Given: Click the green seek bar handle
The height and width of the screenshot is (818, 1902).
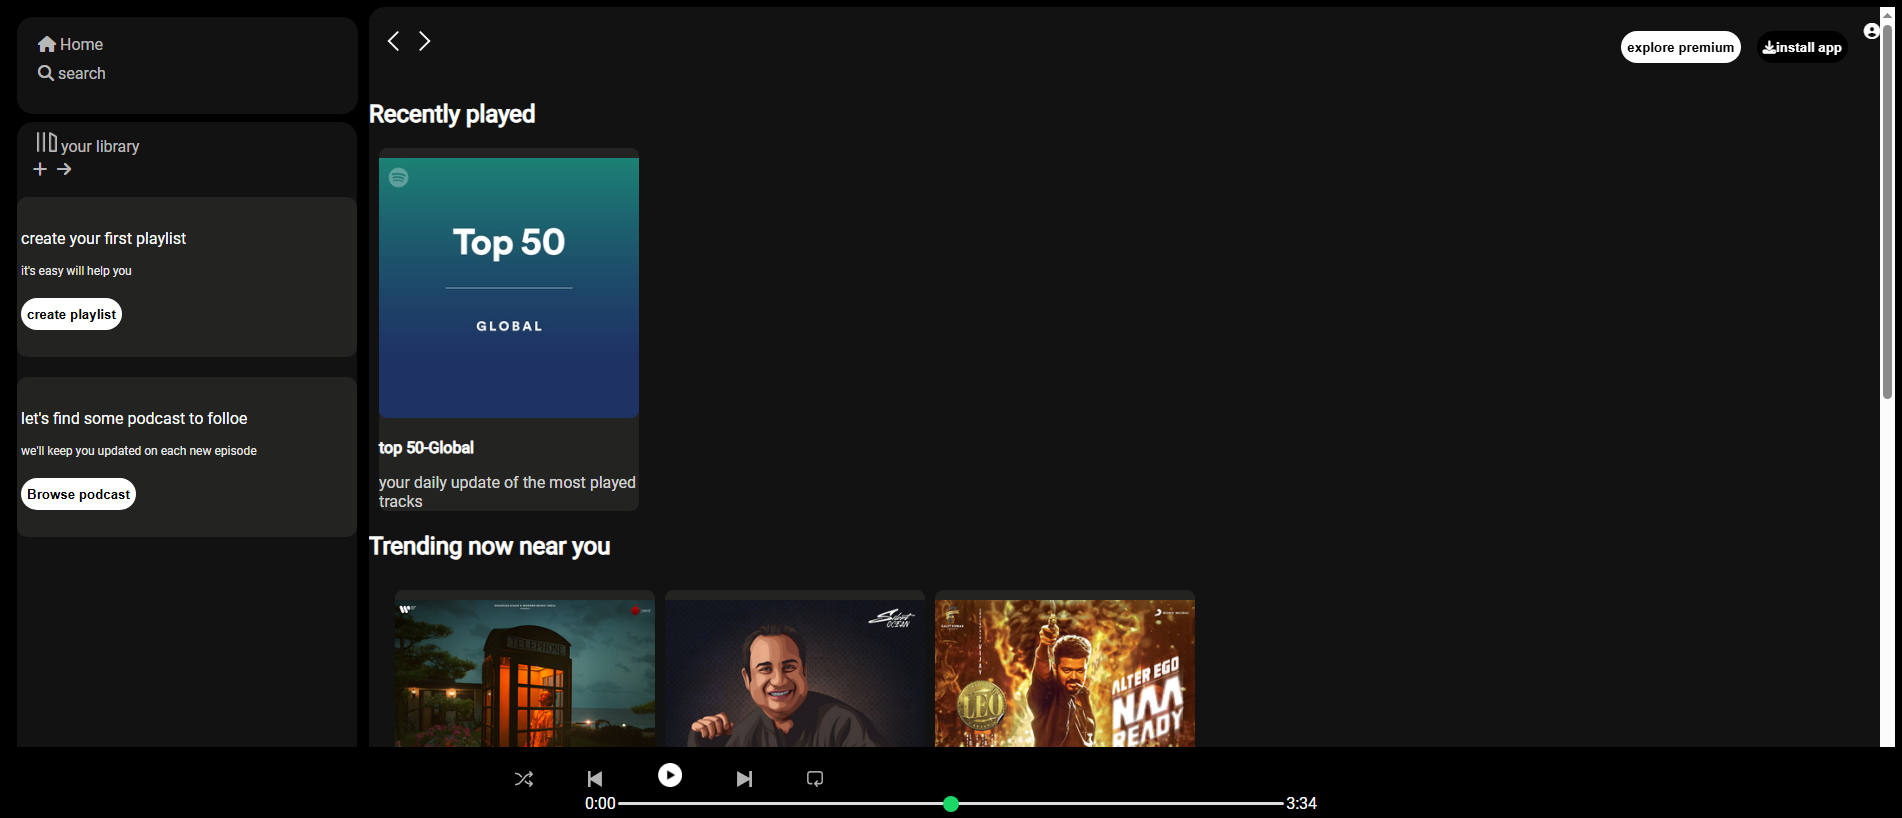Looking at the screenshot, I should [x=951, y=804].
